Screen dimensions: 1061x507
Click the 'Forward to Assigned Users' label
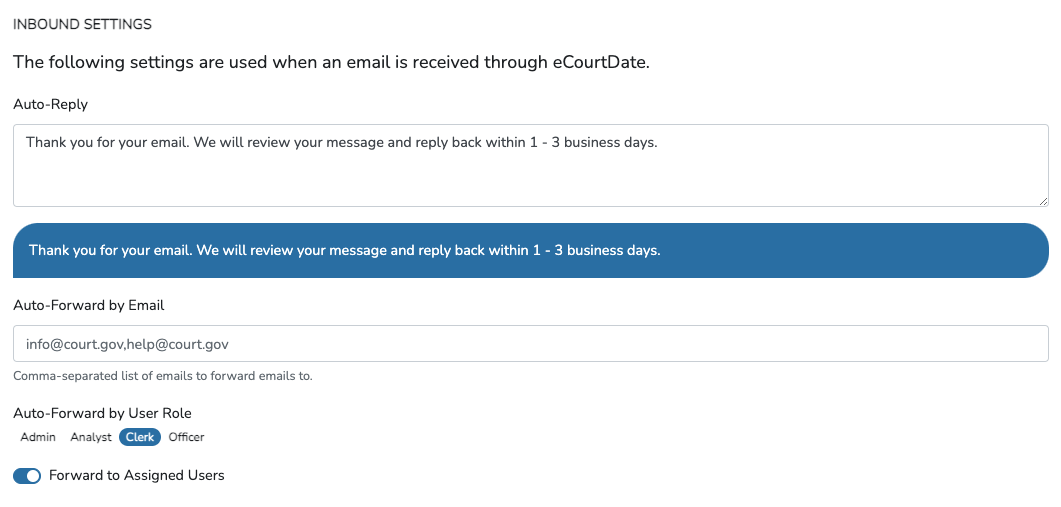tap(136, 476)
